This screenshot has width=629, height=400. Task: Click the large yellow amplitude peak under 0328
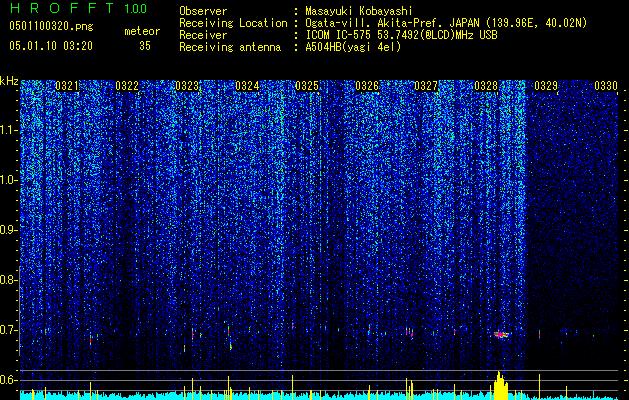coord(500,386)
